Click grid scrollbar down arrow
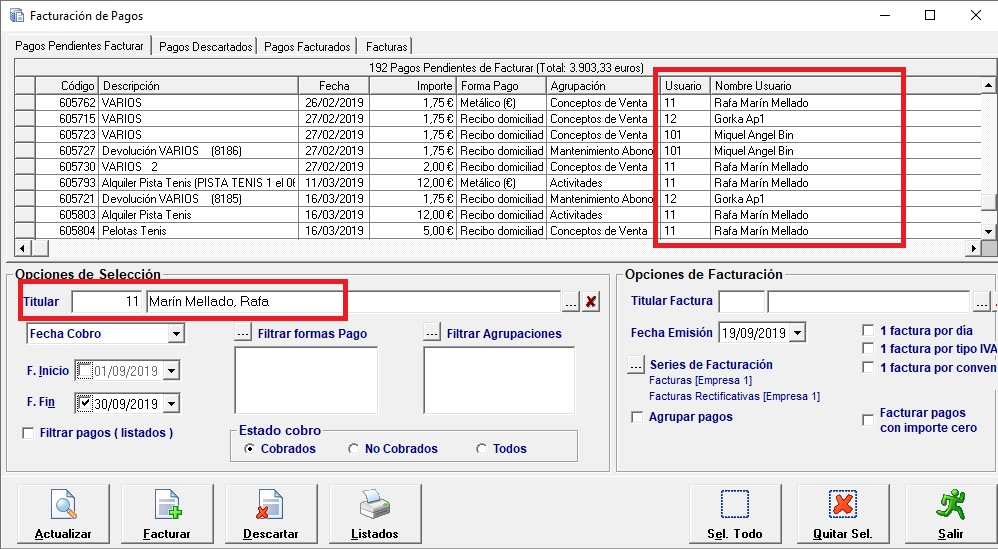The width and height of the screenshot is (998, 549). click(x=988, y=232)
